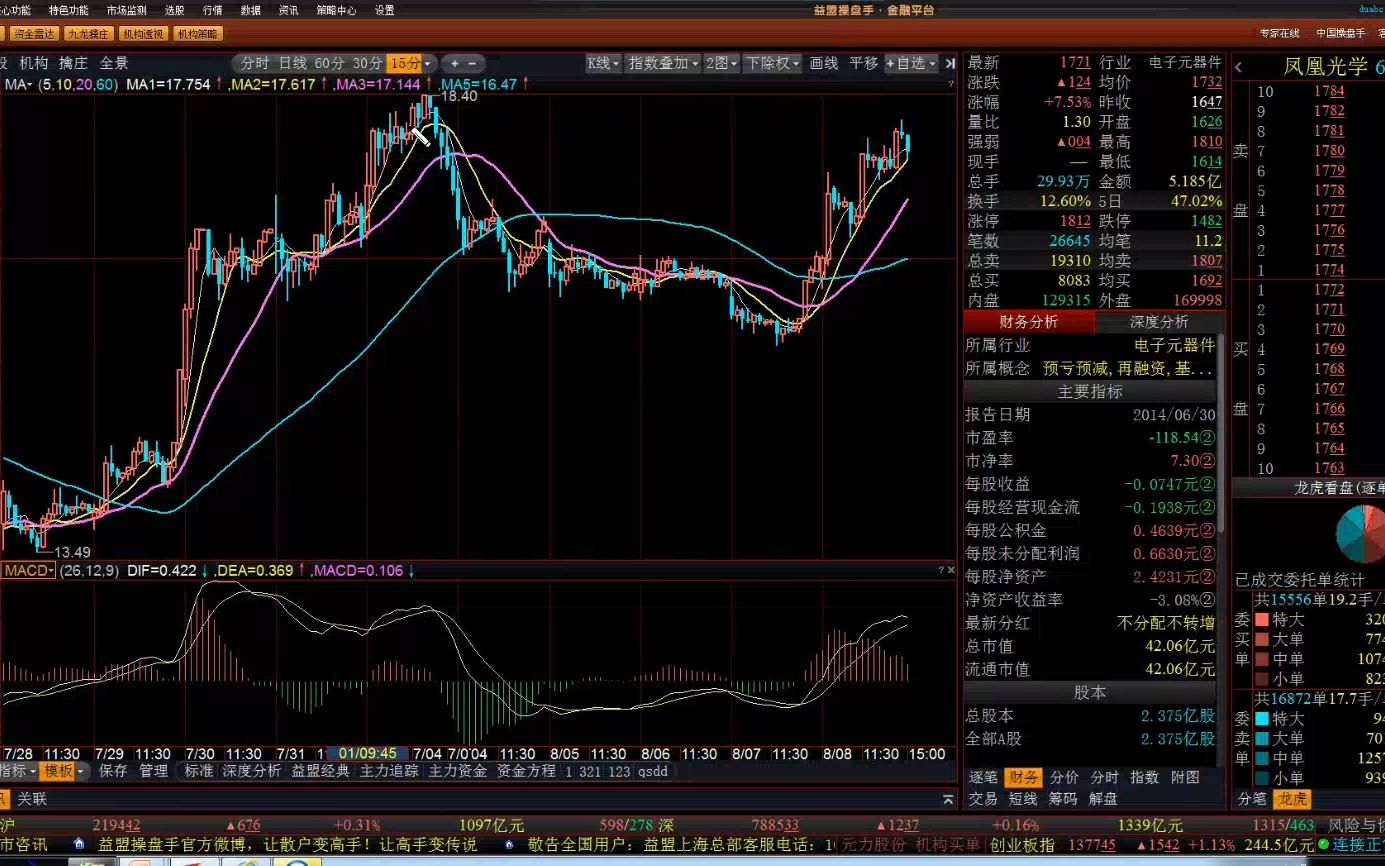This screenshot has height=866, width=1385.
Task: Switch chart to 60分 period
Action: [x=330, y=63]
